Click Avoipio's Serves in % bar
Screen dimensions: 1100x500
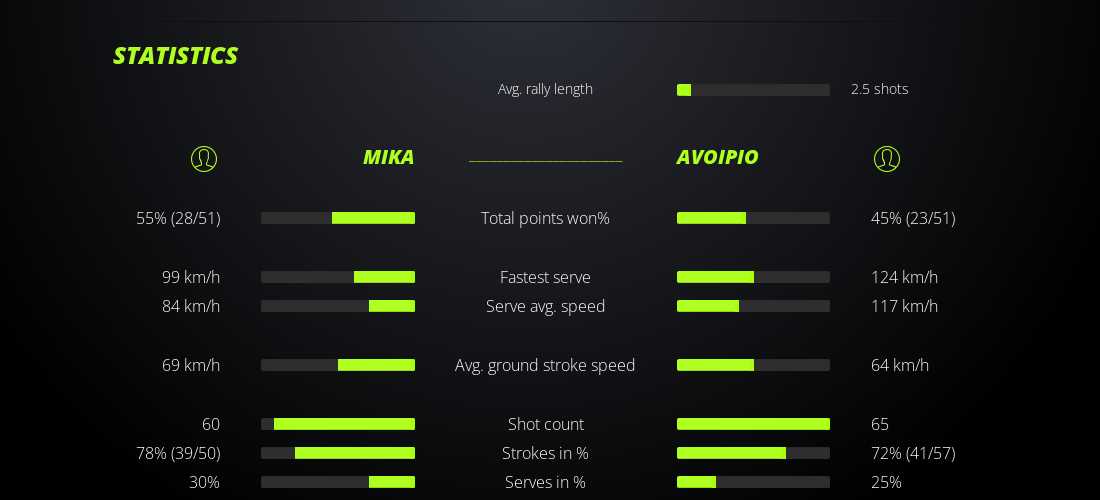(753, 482)
